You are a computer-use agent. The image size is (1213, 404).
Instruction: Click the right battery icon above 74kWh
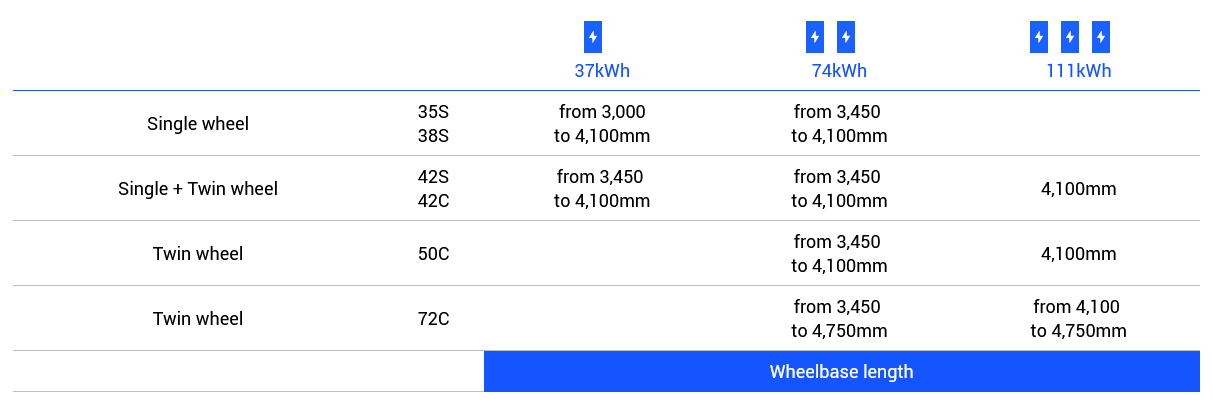[x=846, y=37]
